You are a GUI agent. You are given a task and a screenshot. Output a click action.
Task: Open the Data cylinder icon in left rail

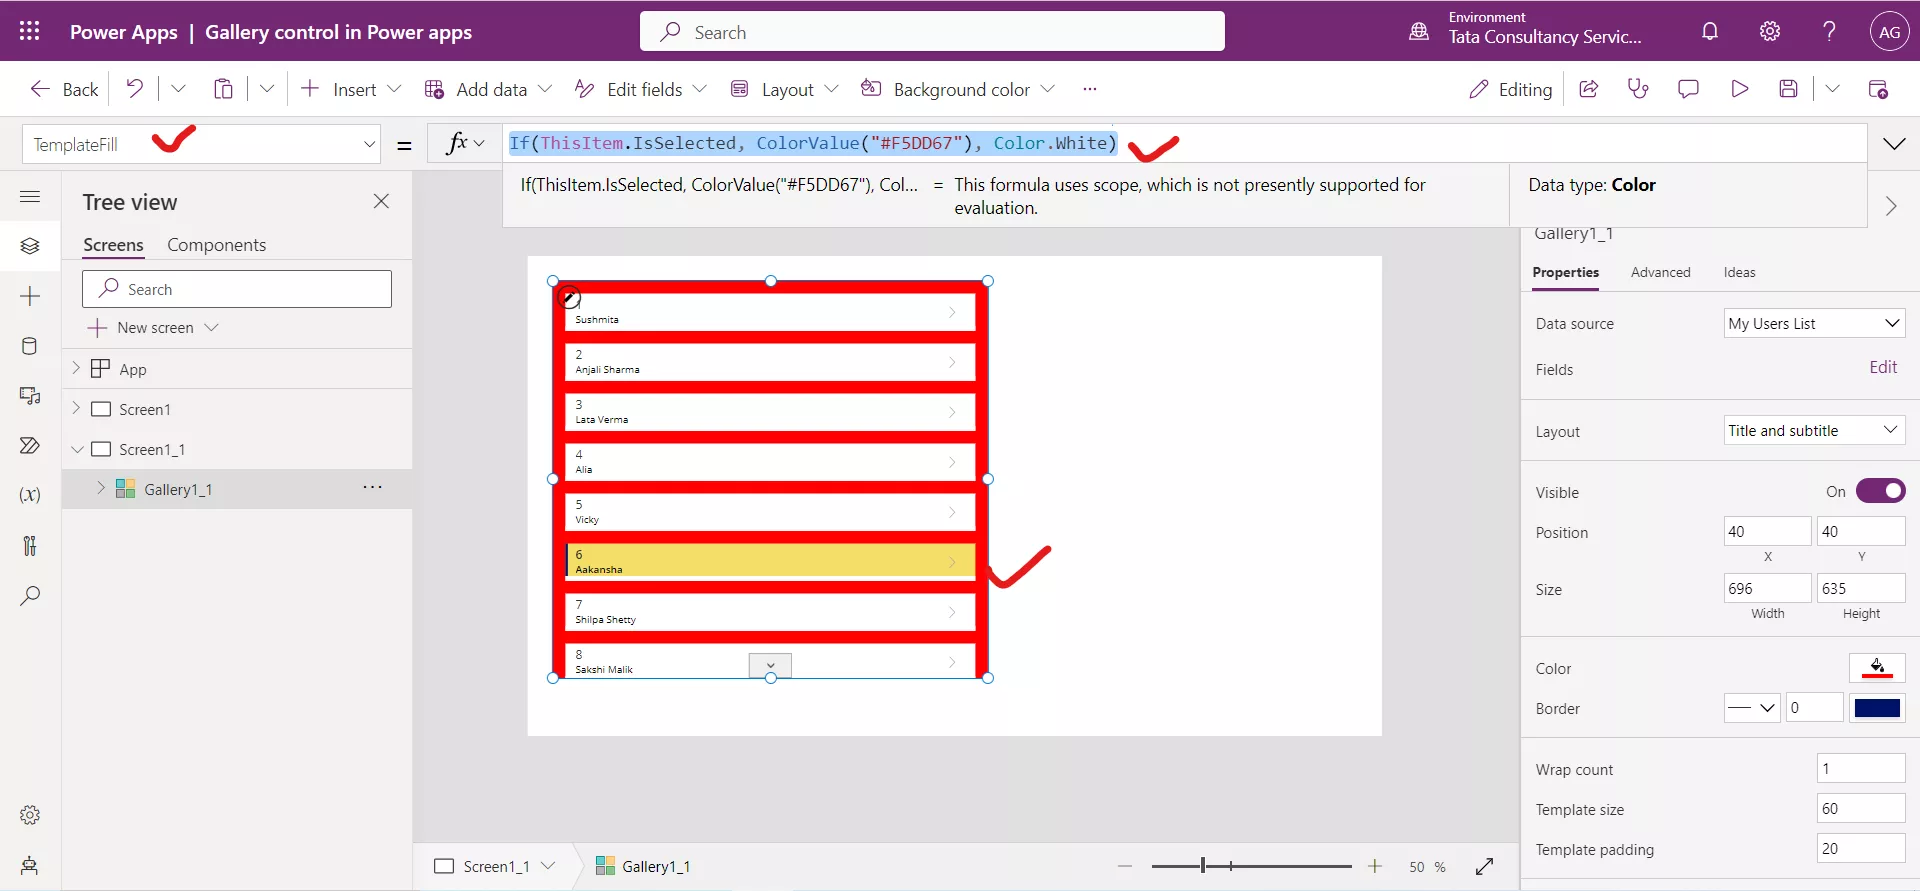pos(30,346)
